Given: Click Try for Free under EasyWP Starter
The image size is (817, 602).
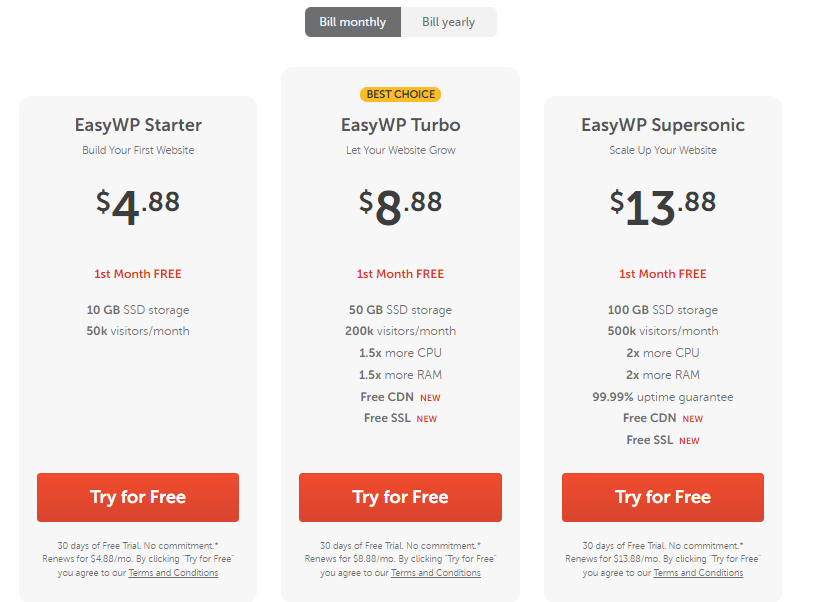Looking at the screenshot, I should pos(138,497).
